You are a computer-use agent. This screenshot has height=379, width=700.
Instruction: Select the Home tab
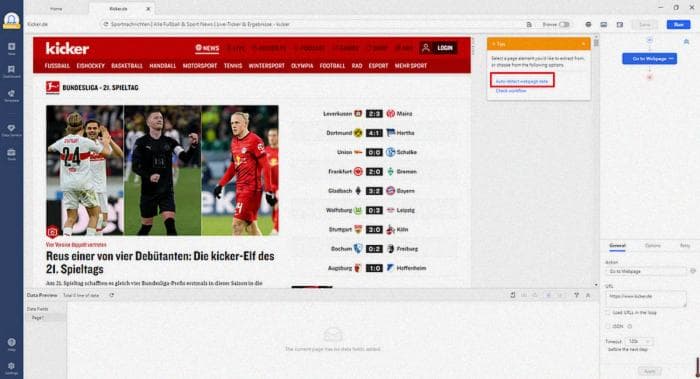click(x=56, y=8)
